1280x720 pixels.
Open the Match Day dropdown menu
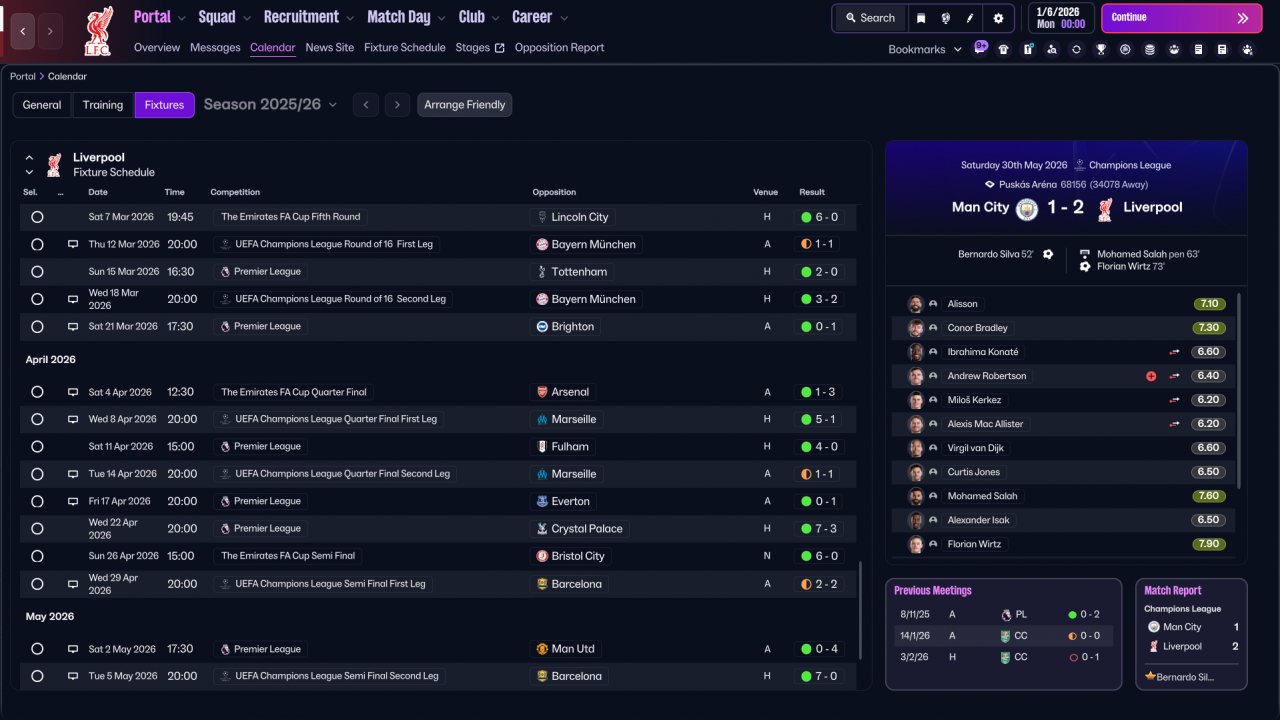tap(407, 17)
